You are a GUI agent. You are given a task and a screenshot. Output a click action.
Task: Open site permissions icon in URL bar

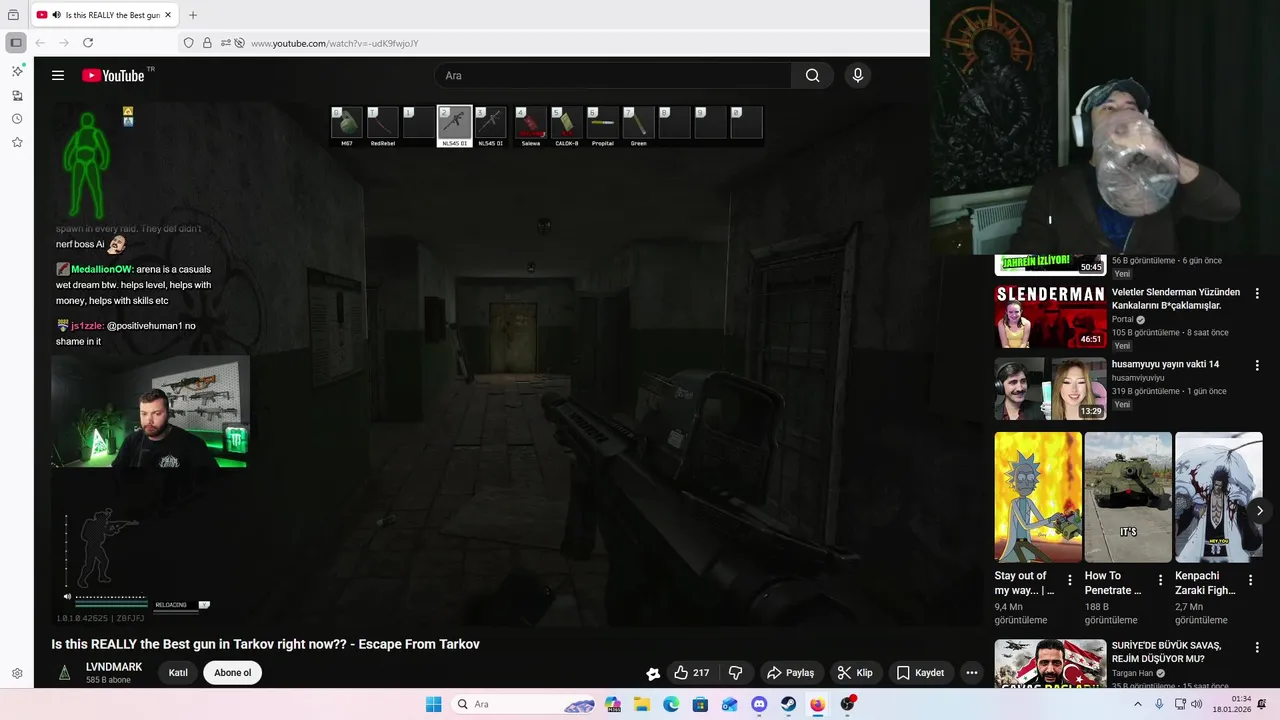(x=226, y=43)
